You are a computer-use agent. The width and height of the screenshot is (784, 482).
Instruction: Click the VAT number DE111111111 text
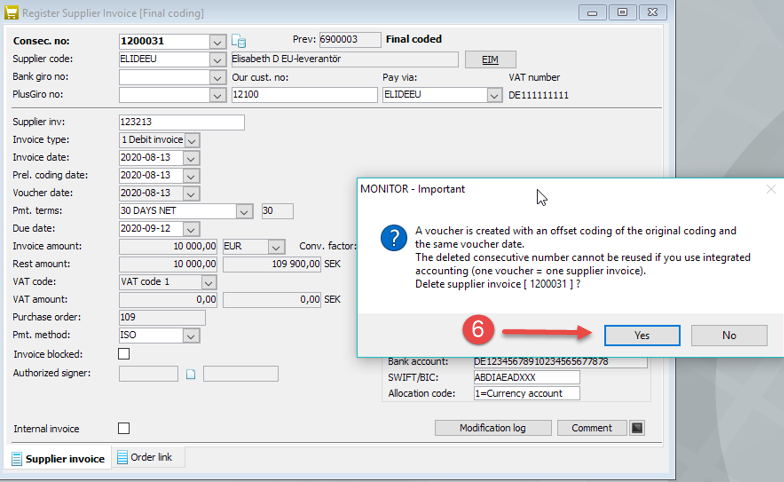point(538,95)
